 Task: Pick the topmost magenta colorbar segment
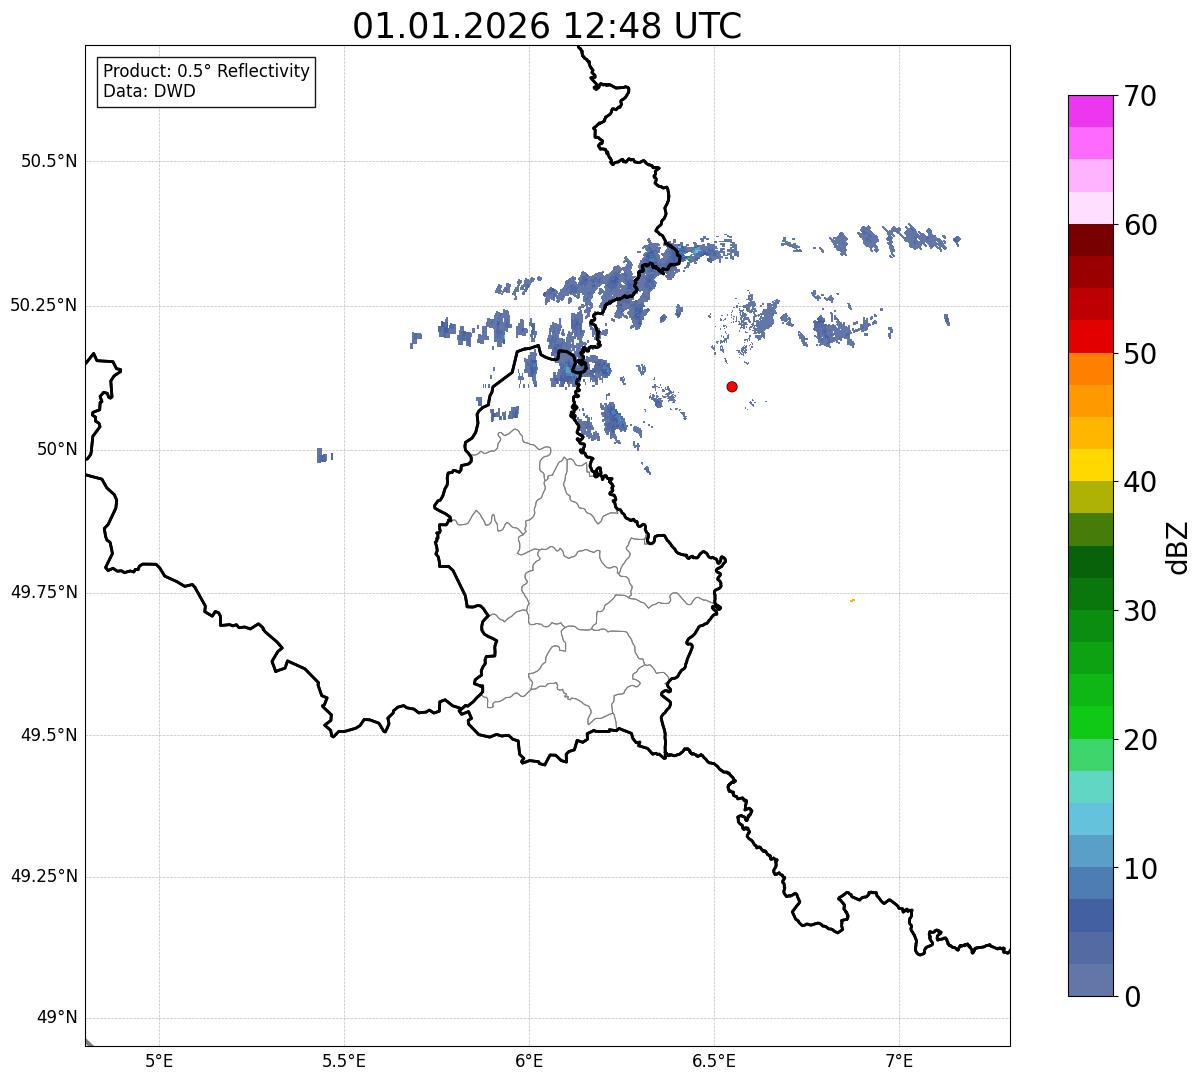pos(1090,111)
